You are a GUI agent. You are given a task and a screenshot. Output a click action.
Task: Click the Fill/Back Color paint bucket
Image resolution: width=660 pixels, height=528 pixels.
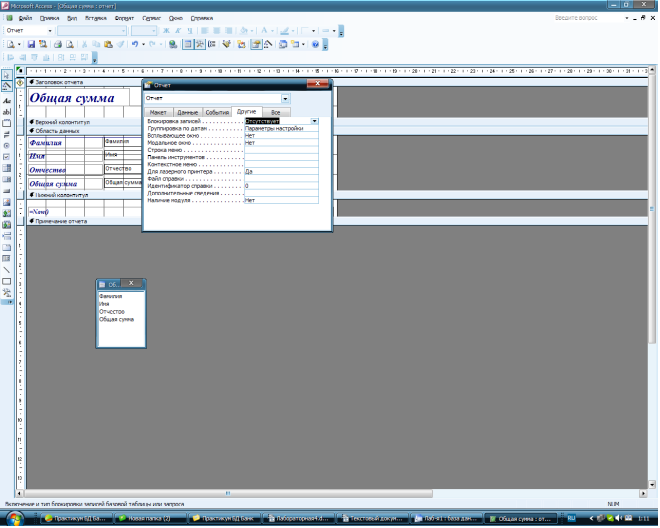pyautogui.click(x=244, y=31)
